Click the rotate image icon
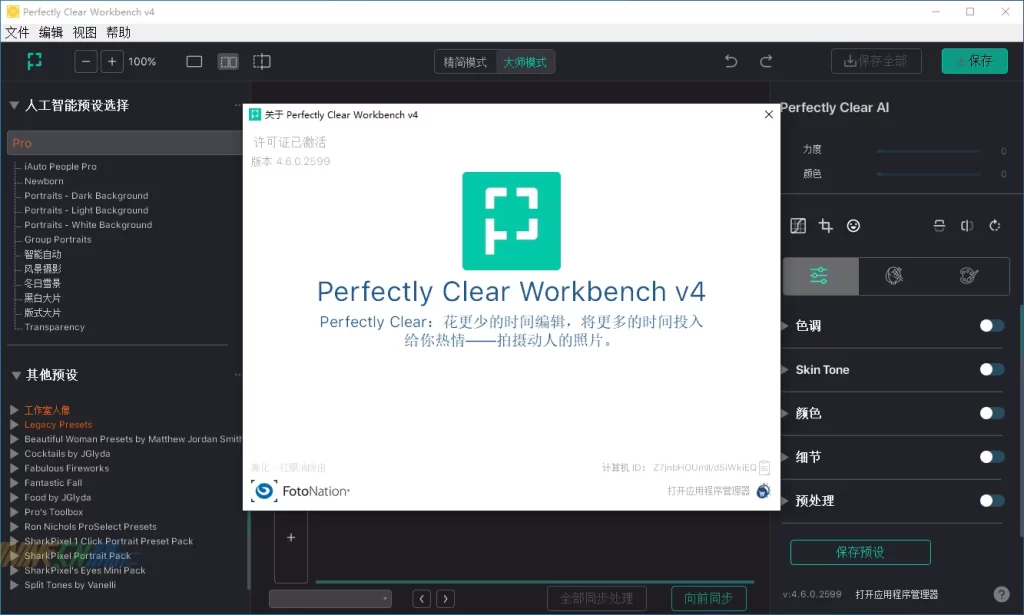 tap(994, 226)
